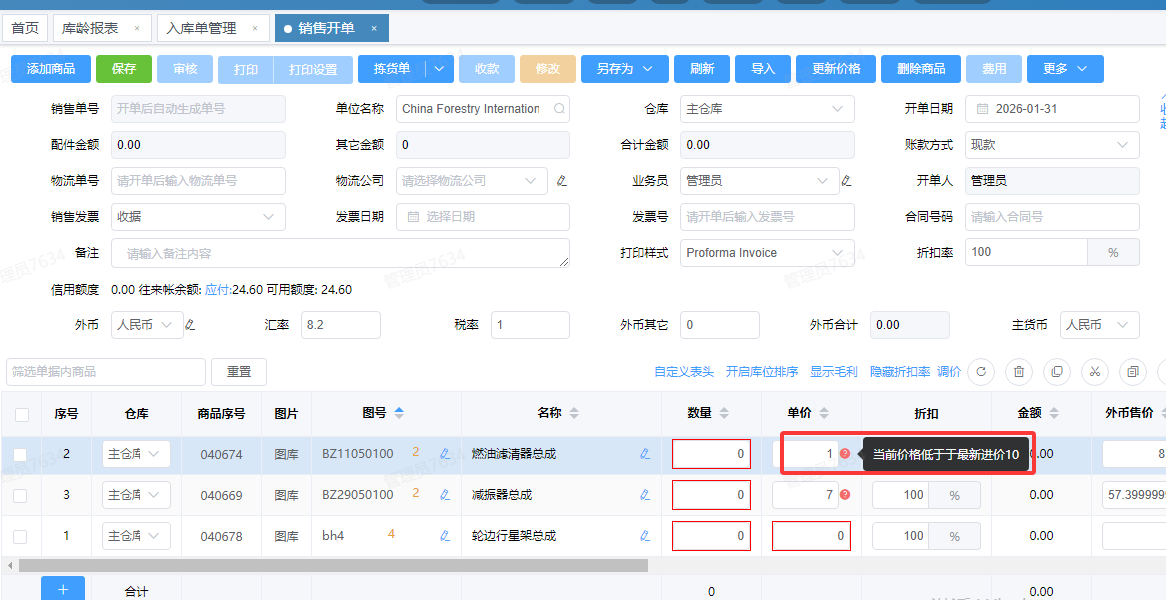This screenshot has width=1166, height=600.
Task: Select the scissors cut icon above the table
Action: [x=1095, y=372]
